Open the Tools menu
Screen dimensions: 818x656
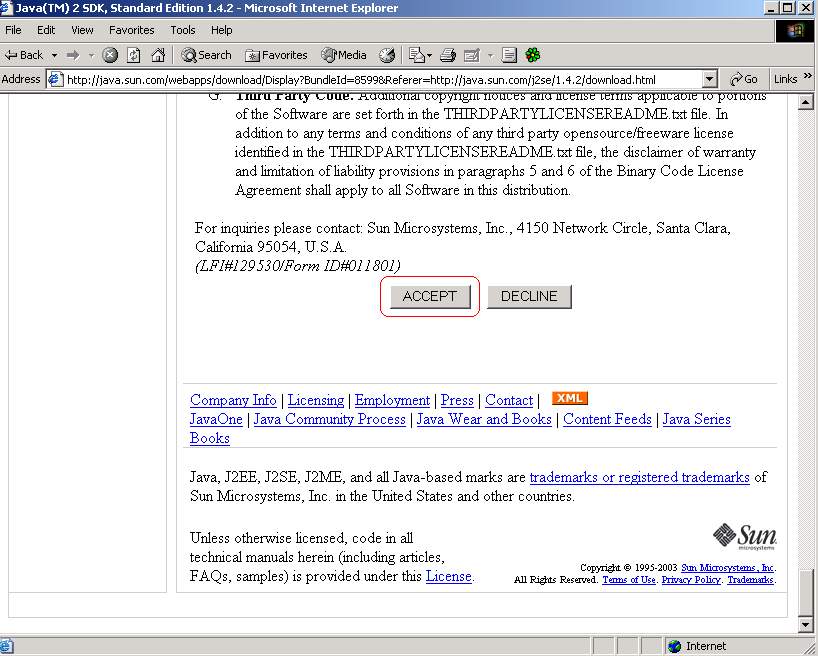183,30
